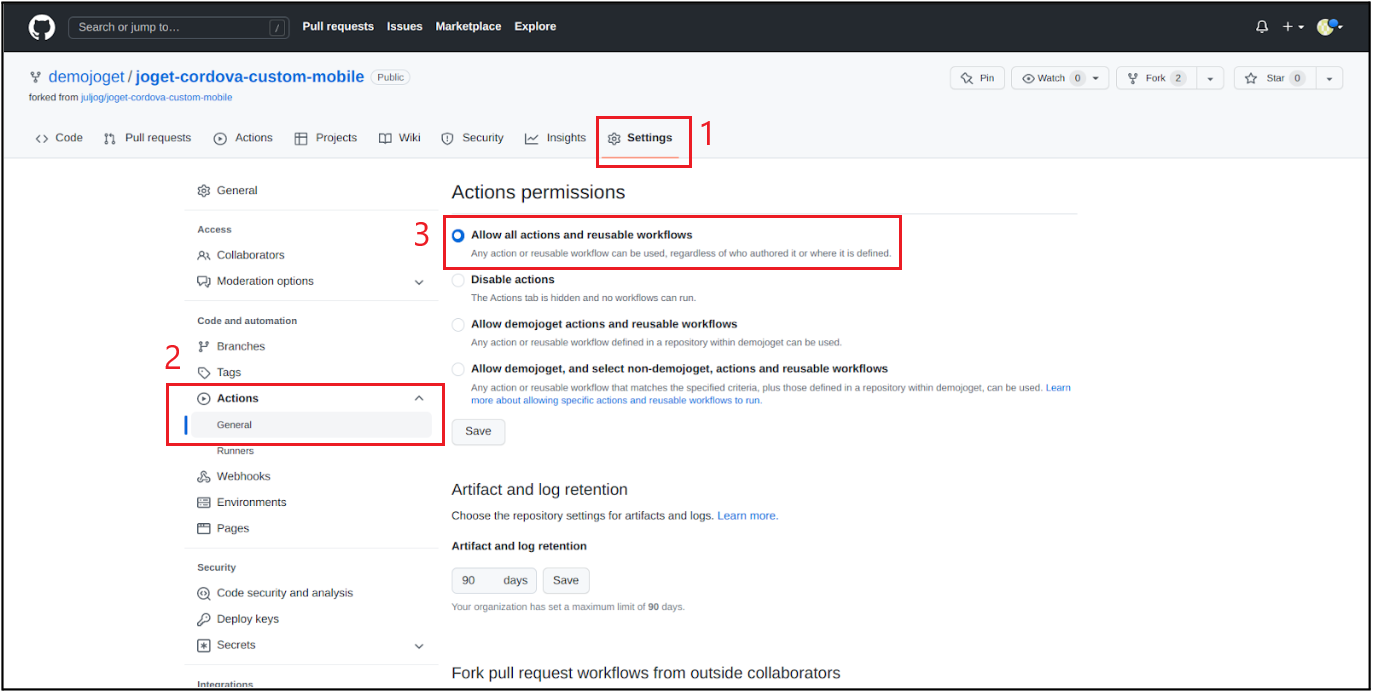Pin this repository with the Pin button
The image size is (1373, 693).
pos(977,78)
